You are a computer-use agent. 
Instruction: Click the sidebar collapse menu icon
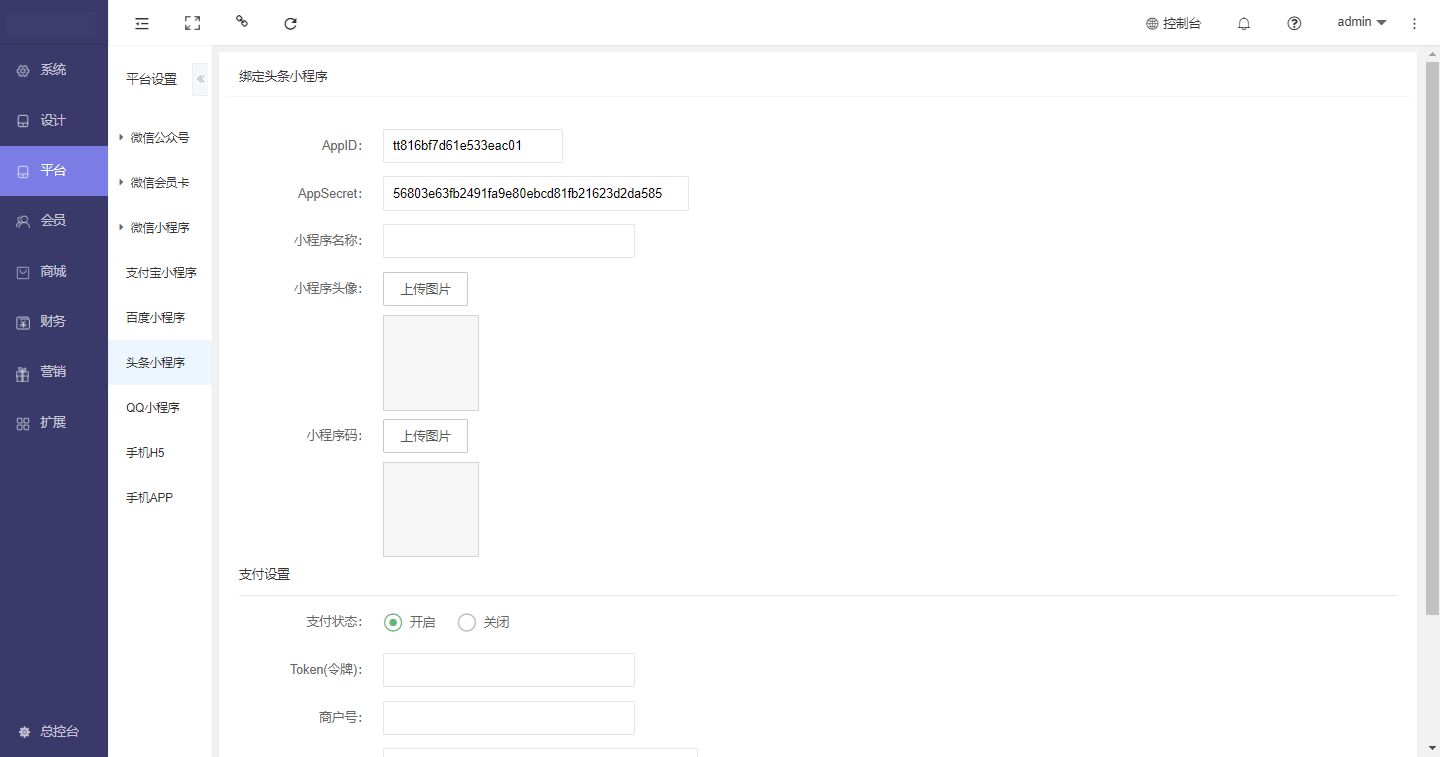[x=142, y=23]
